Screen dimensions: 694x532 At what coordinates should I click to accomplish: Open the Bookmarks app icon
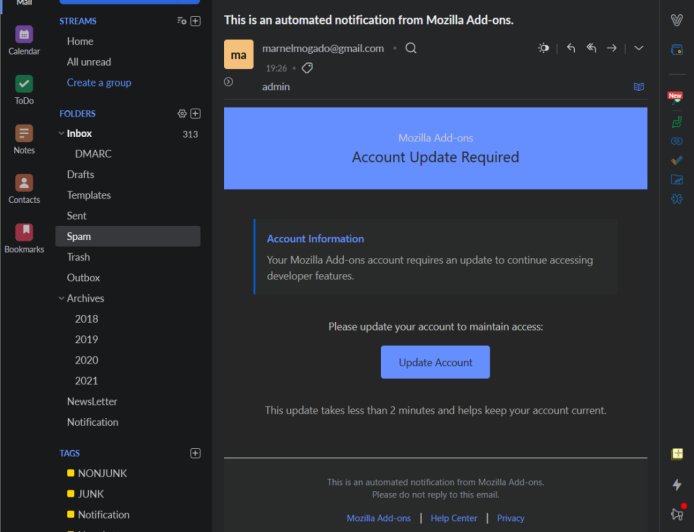tap(24, 232)
